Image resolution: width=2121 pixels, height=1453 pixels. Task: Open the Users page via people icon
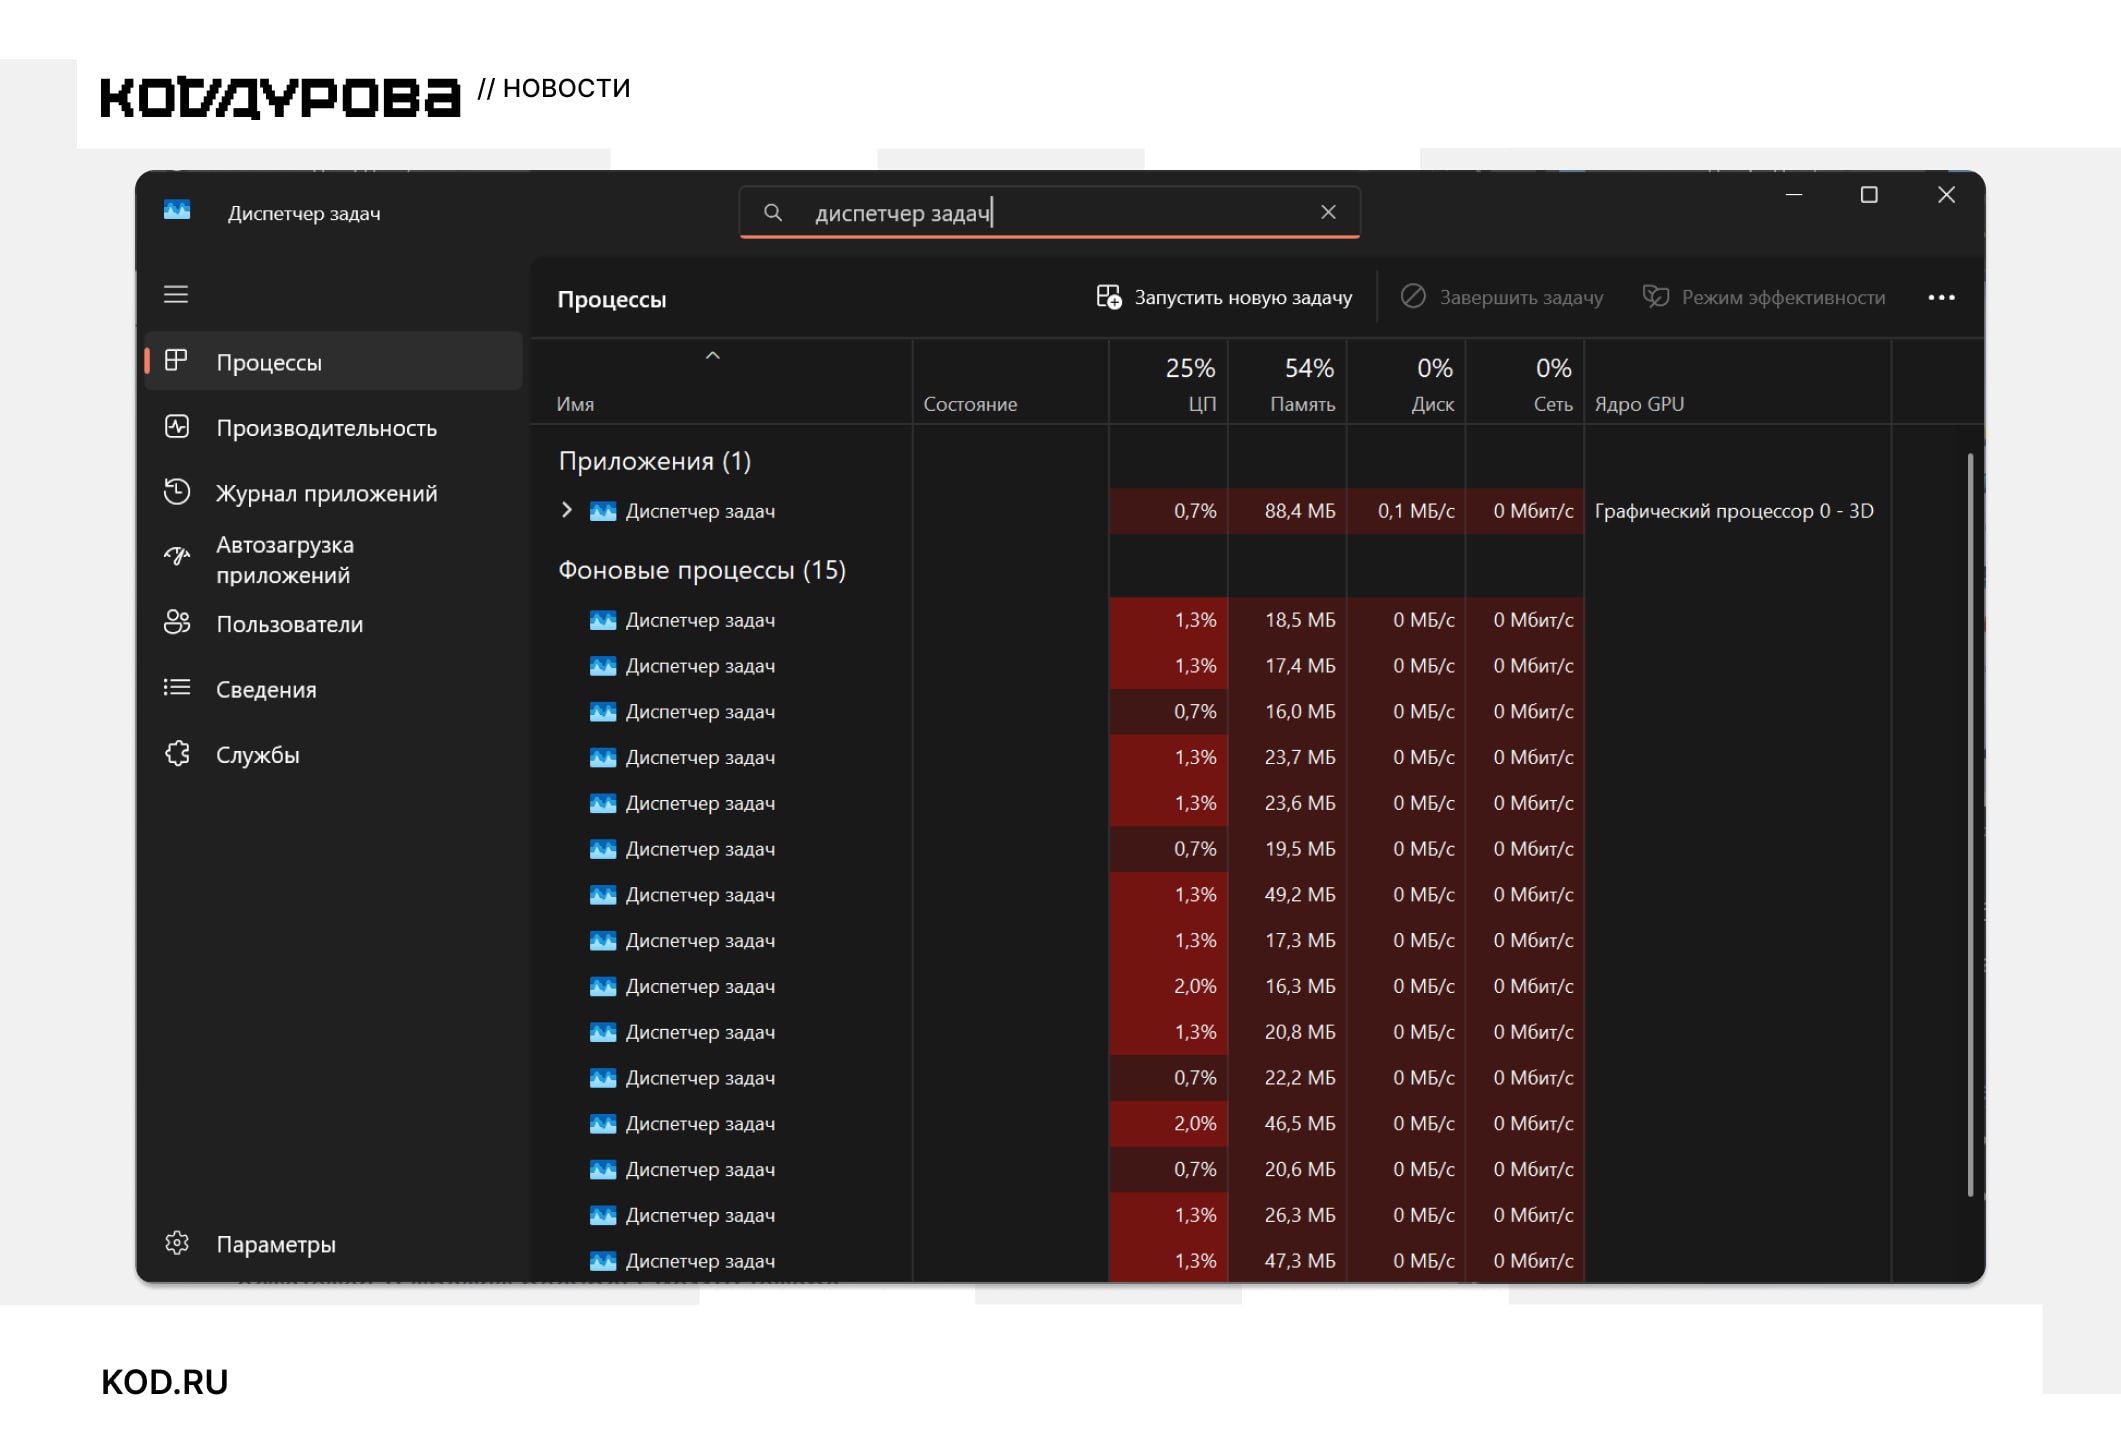coord(177,623)
